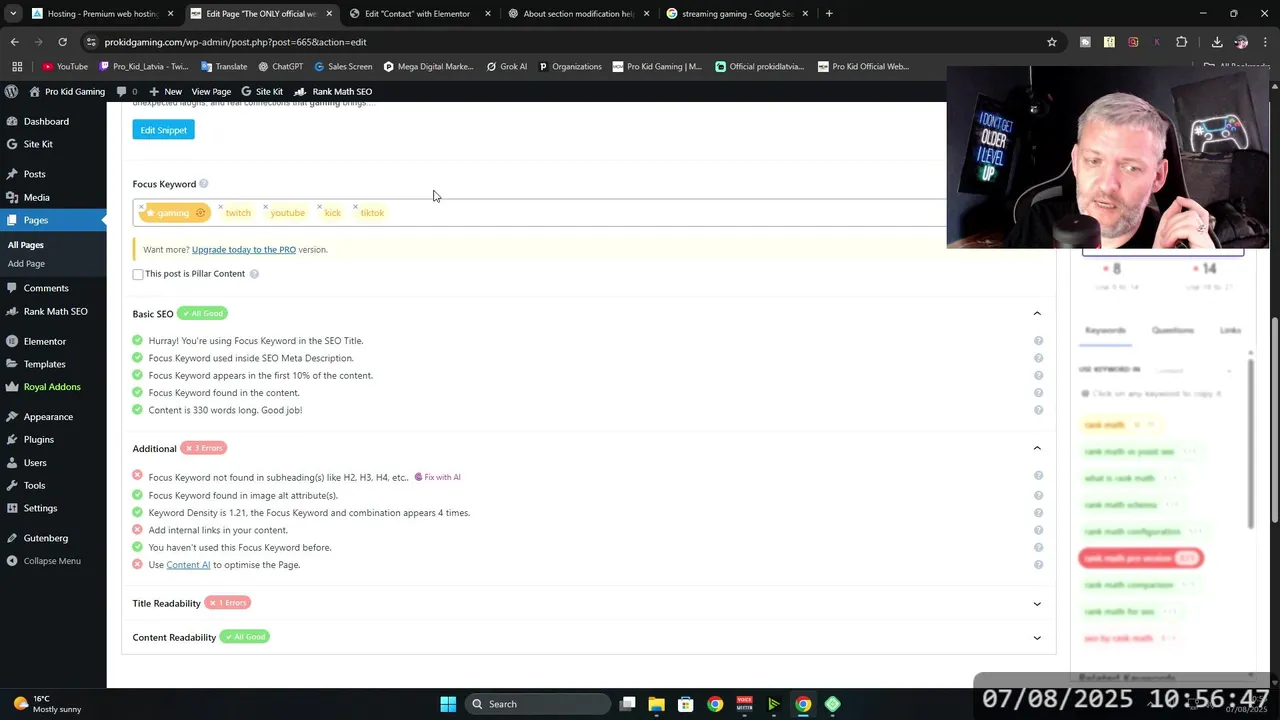The image size is (1280, 720).
Task: Open Site Kit from admin bar
Action: (x=262, y=91)
